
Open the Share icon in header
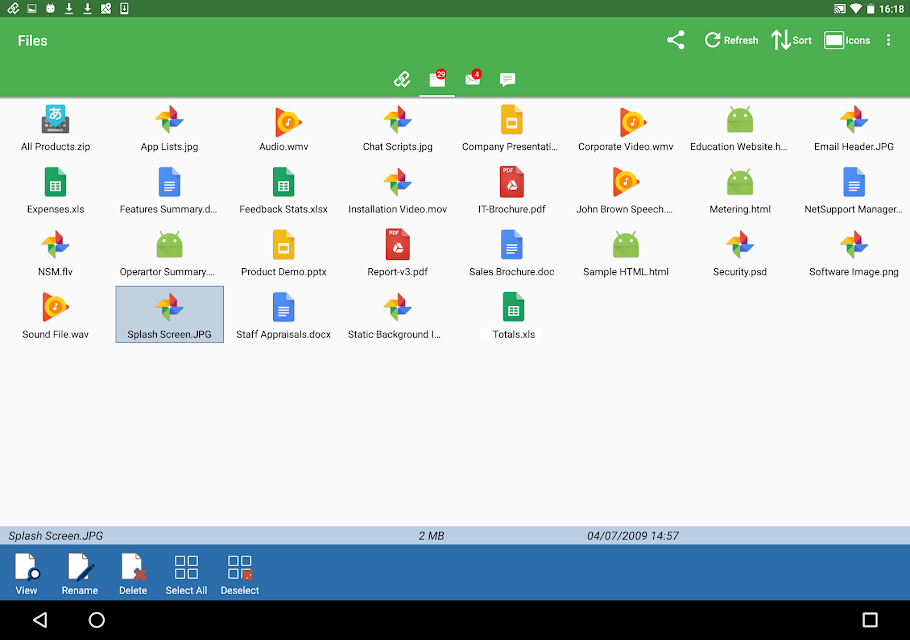676,40
